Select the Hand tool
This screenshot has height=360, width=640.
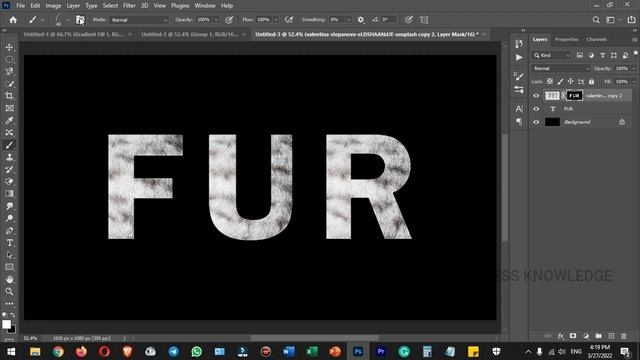tap(9, 279)
